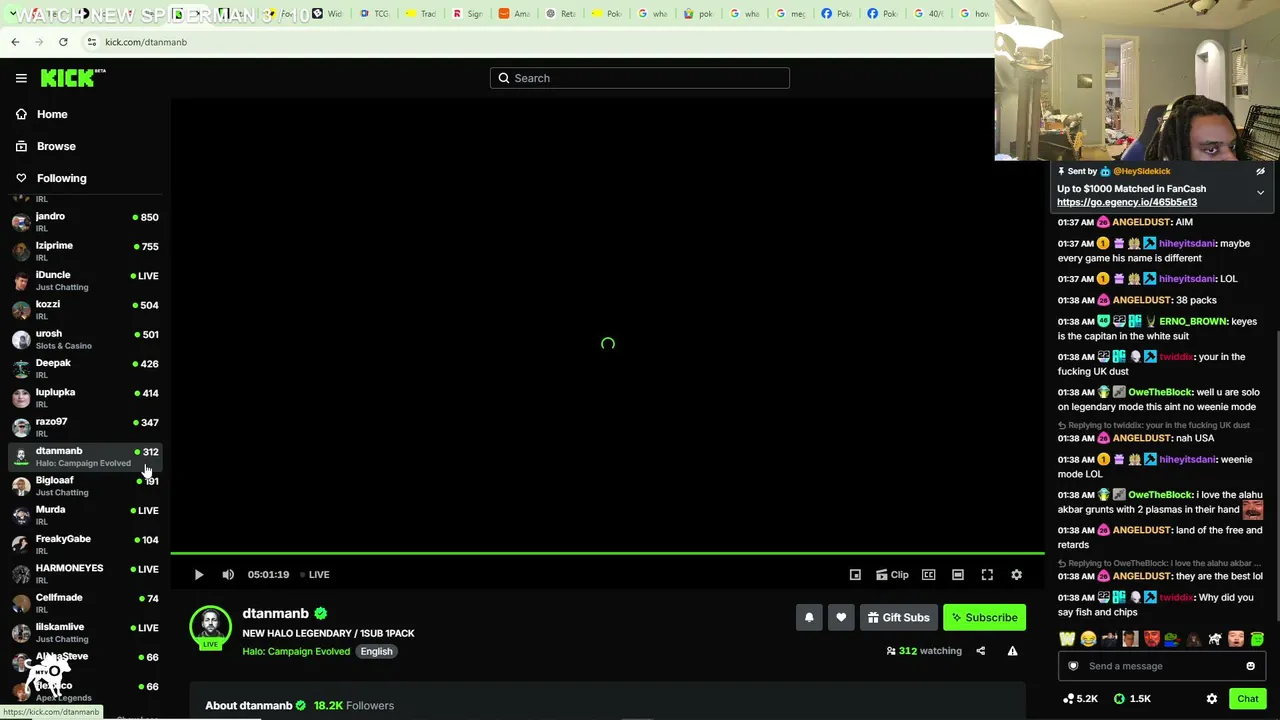
Task: Open mini player picture-in-picture mode
Action: click(855, 574)
